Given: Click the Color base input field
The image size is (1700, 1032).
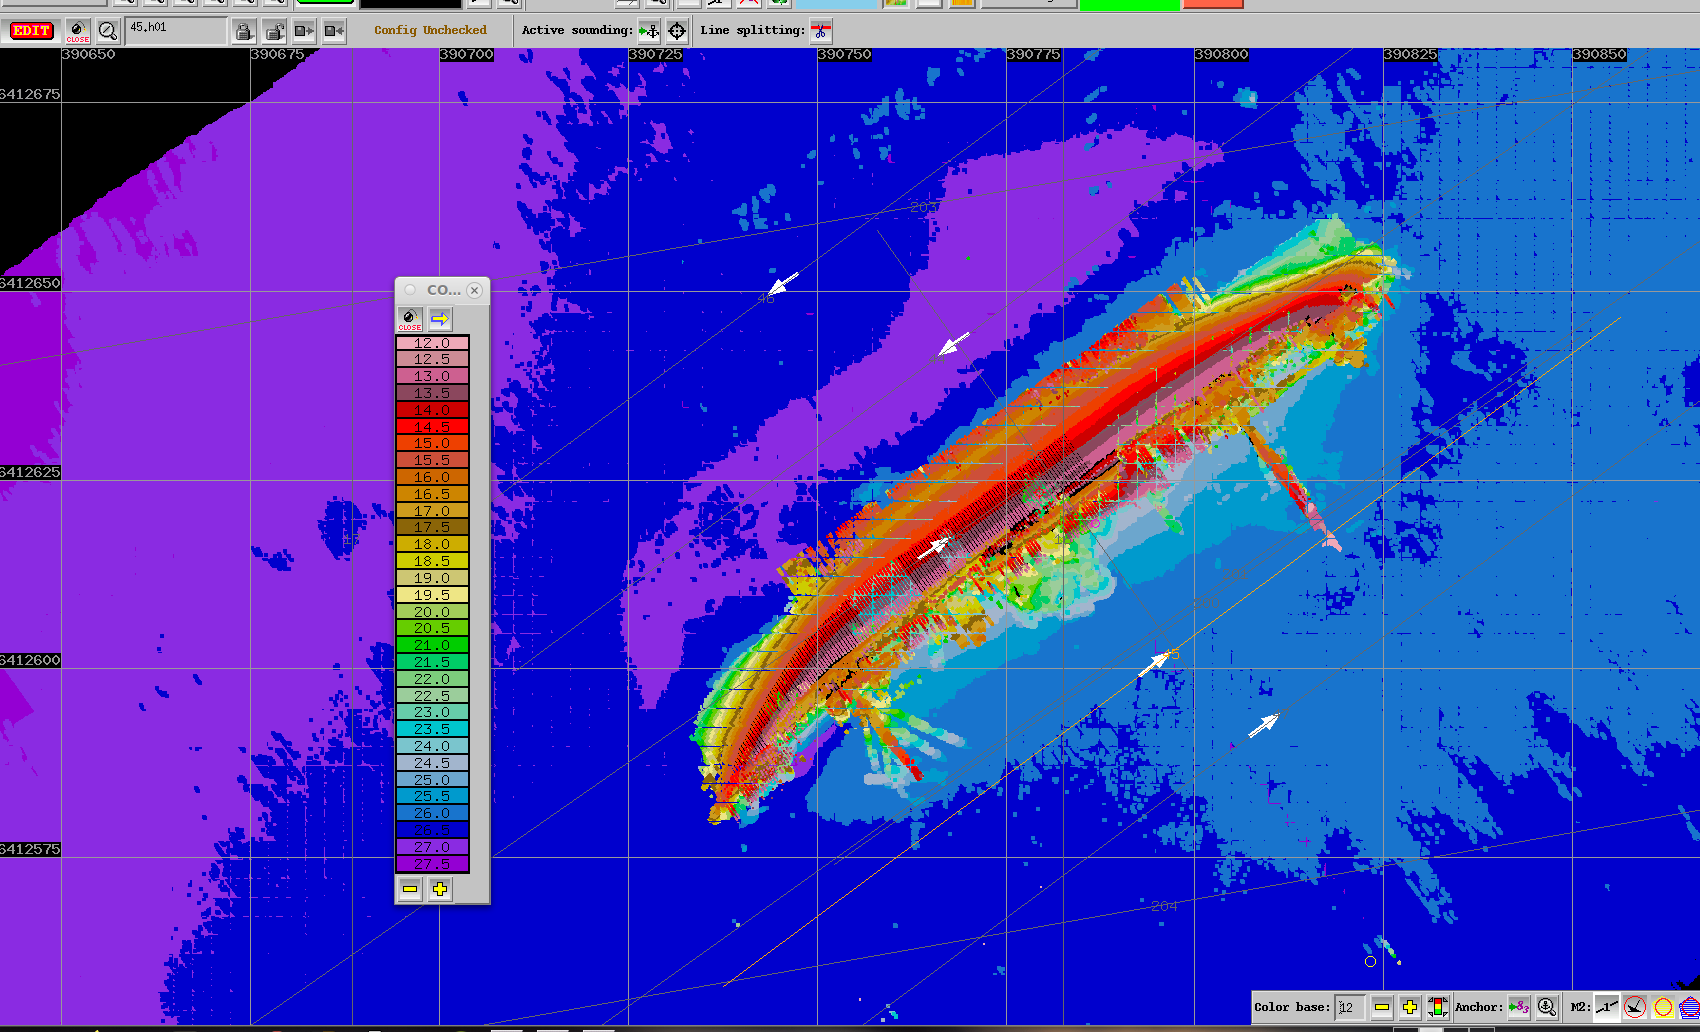Looking at the screenshot, I should point(1349,1007).
